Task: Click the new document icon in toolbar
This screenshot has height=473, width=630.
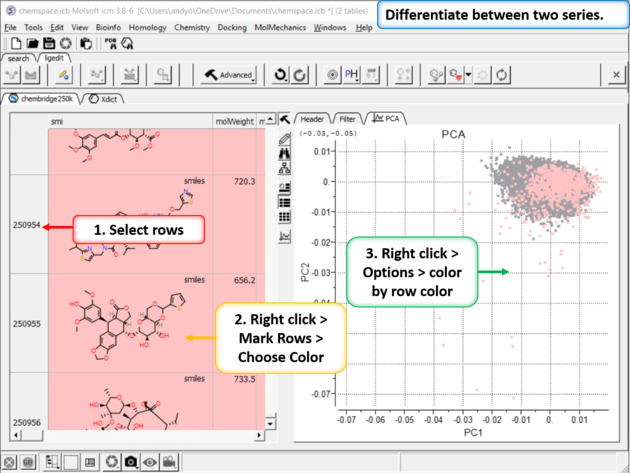Action: click(x=13, y=44)
